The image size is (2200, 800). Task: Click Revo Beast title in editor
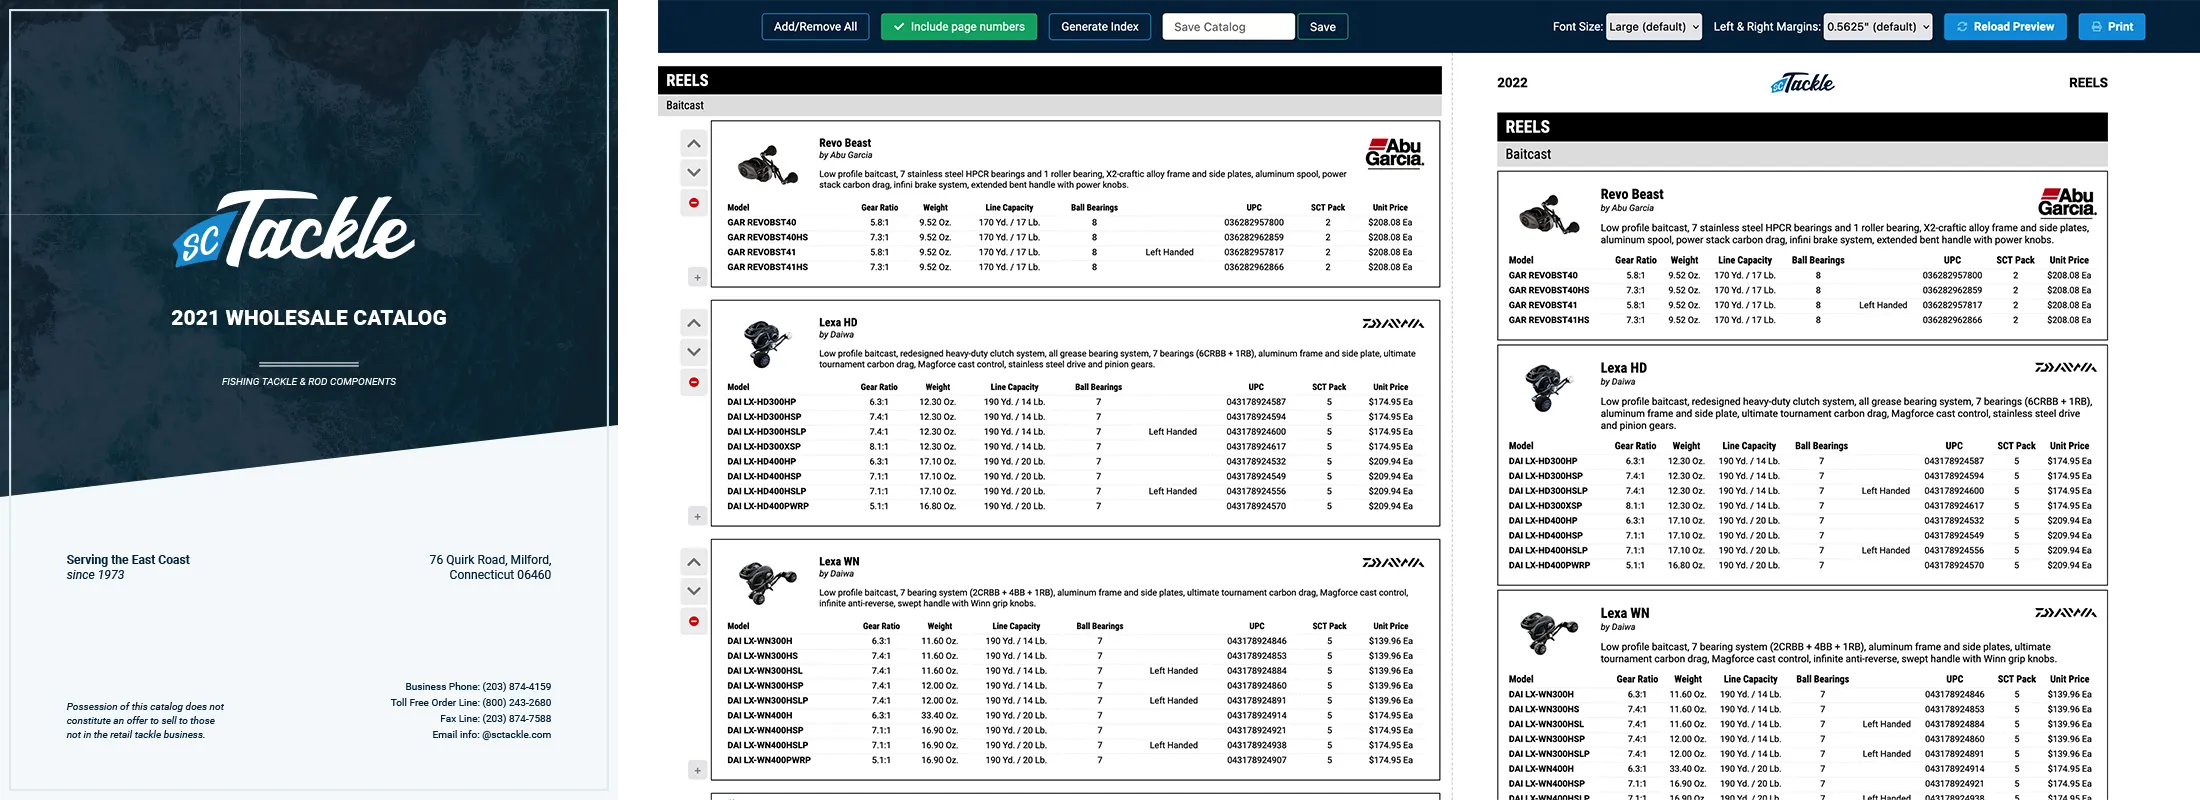[845, 143]
